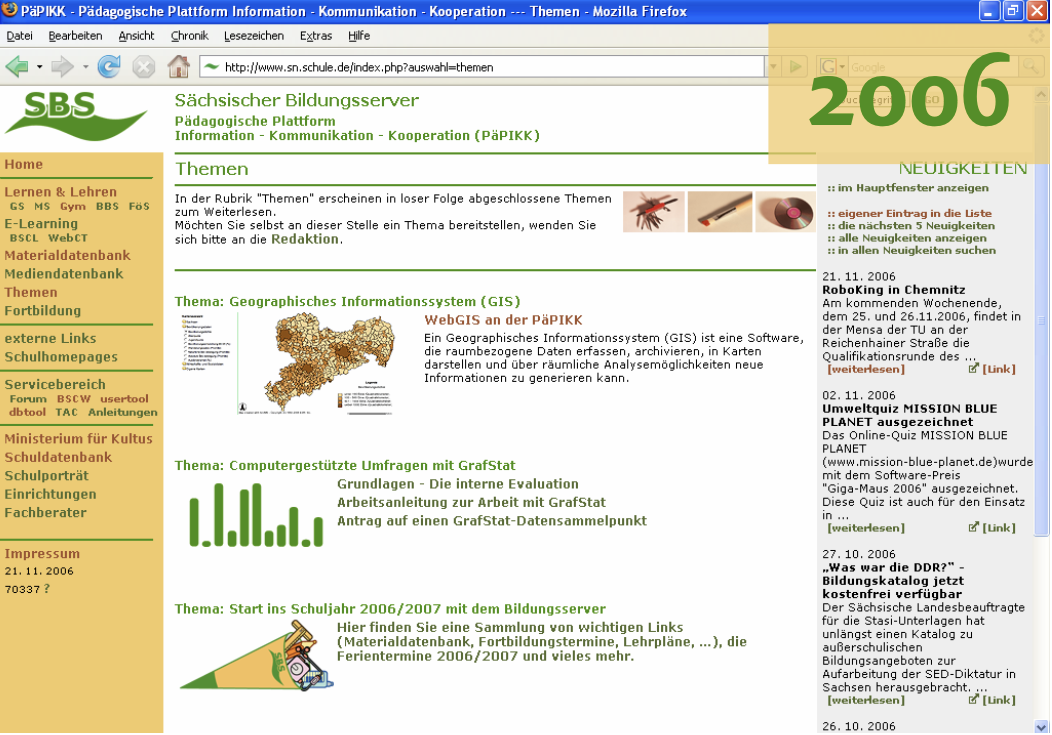The image size is (1052, 735).
Task: Click the scrollbar down arrow
Action: coord(1041,726)
